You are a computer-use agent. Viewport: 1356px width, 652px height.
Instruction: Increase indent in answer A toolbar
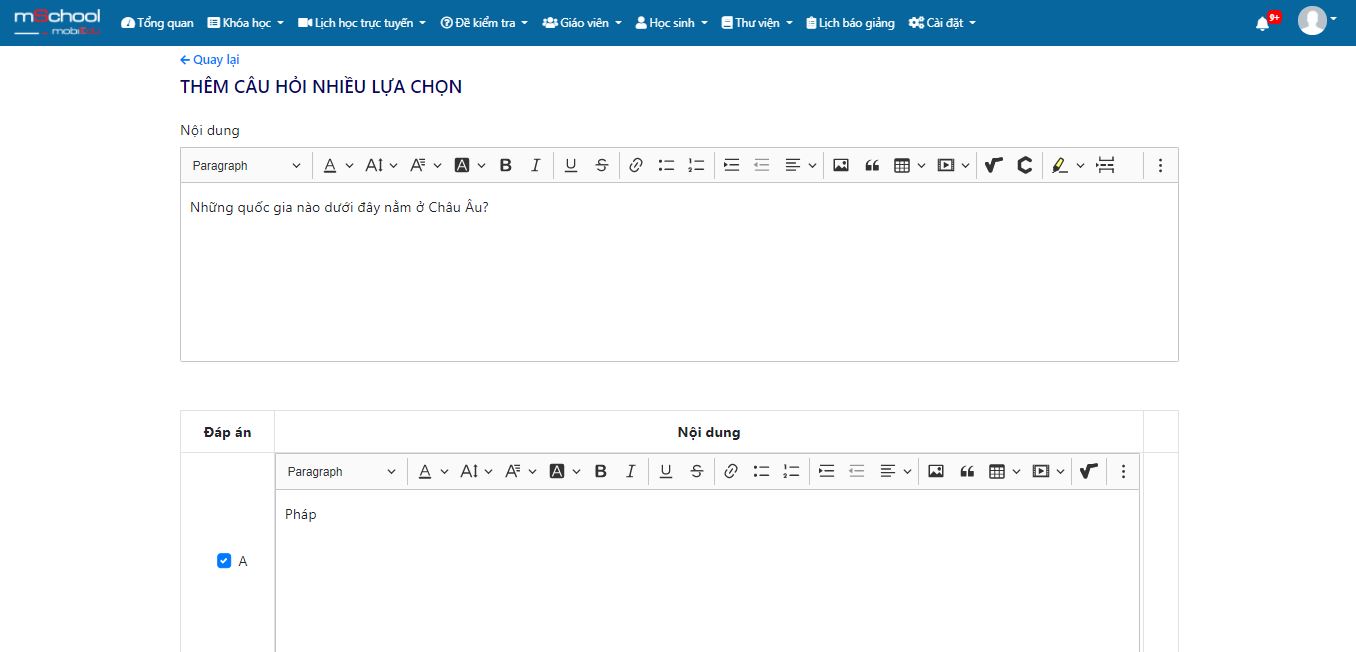826,472
